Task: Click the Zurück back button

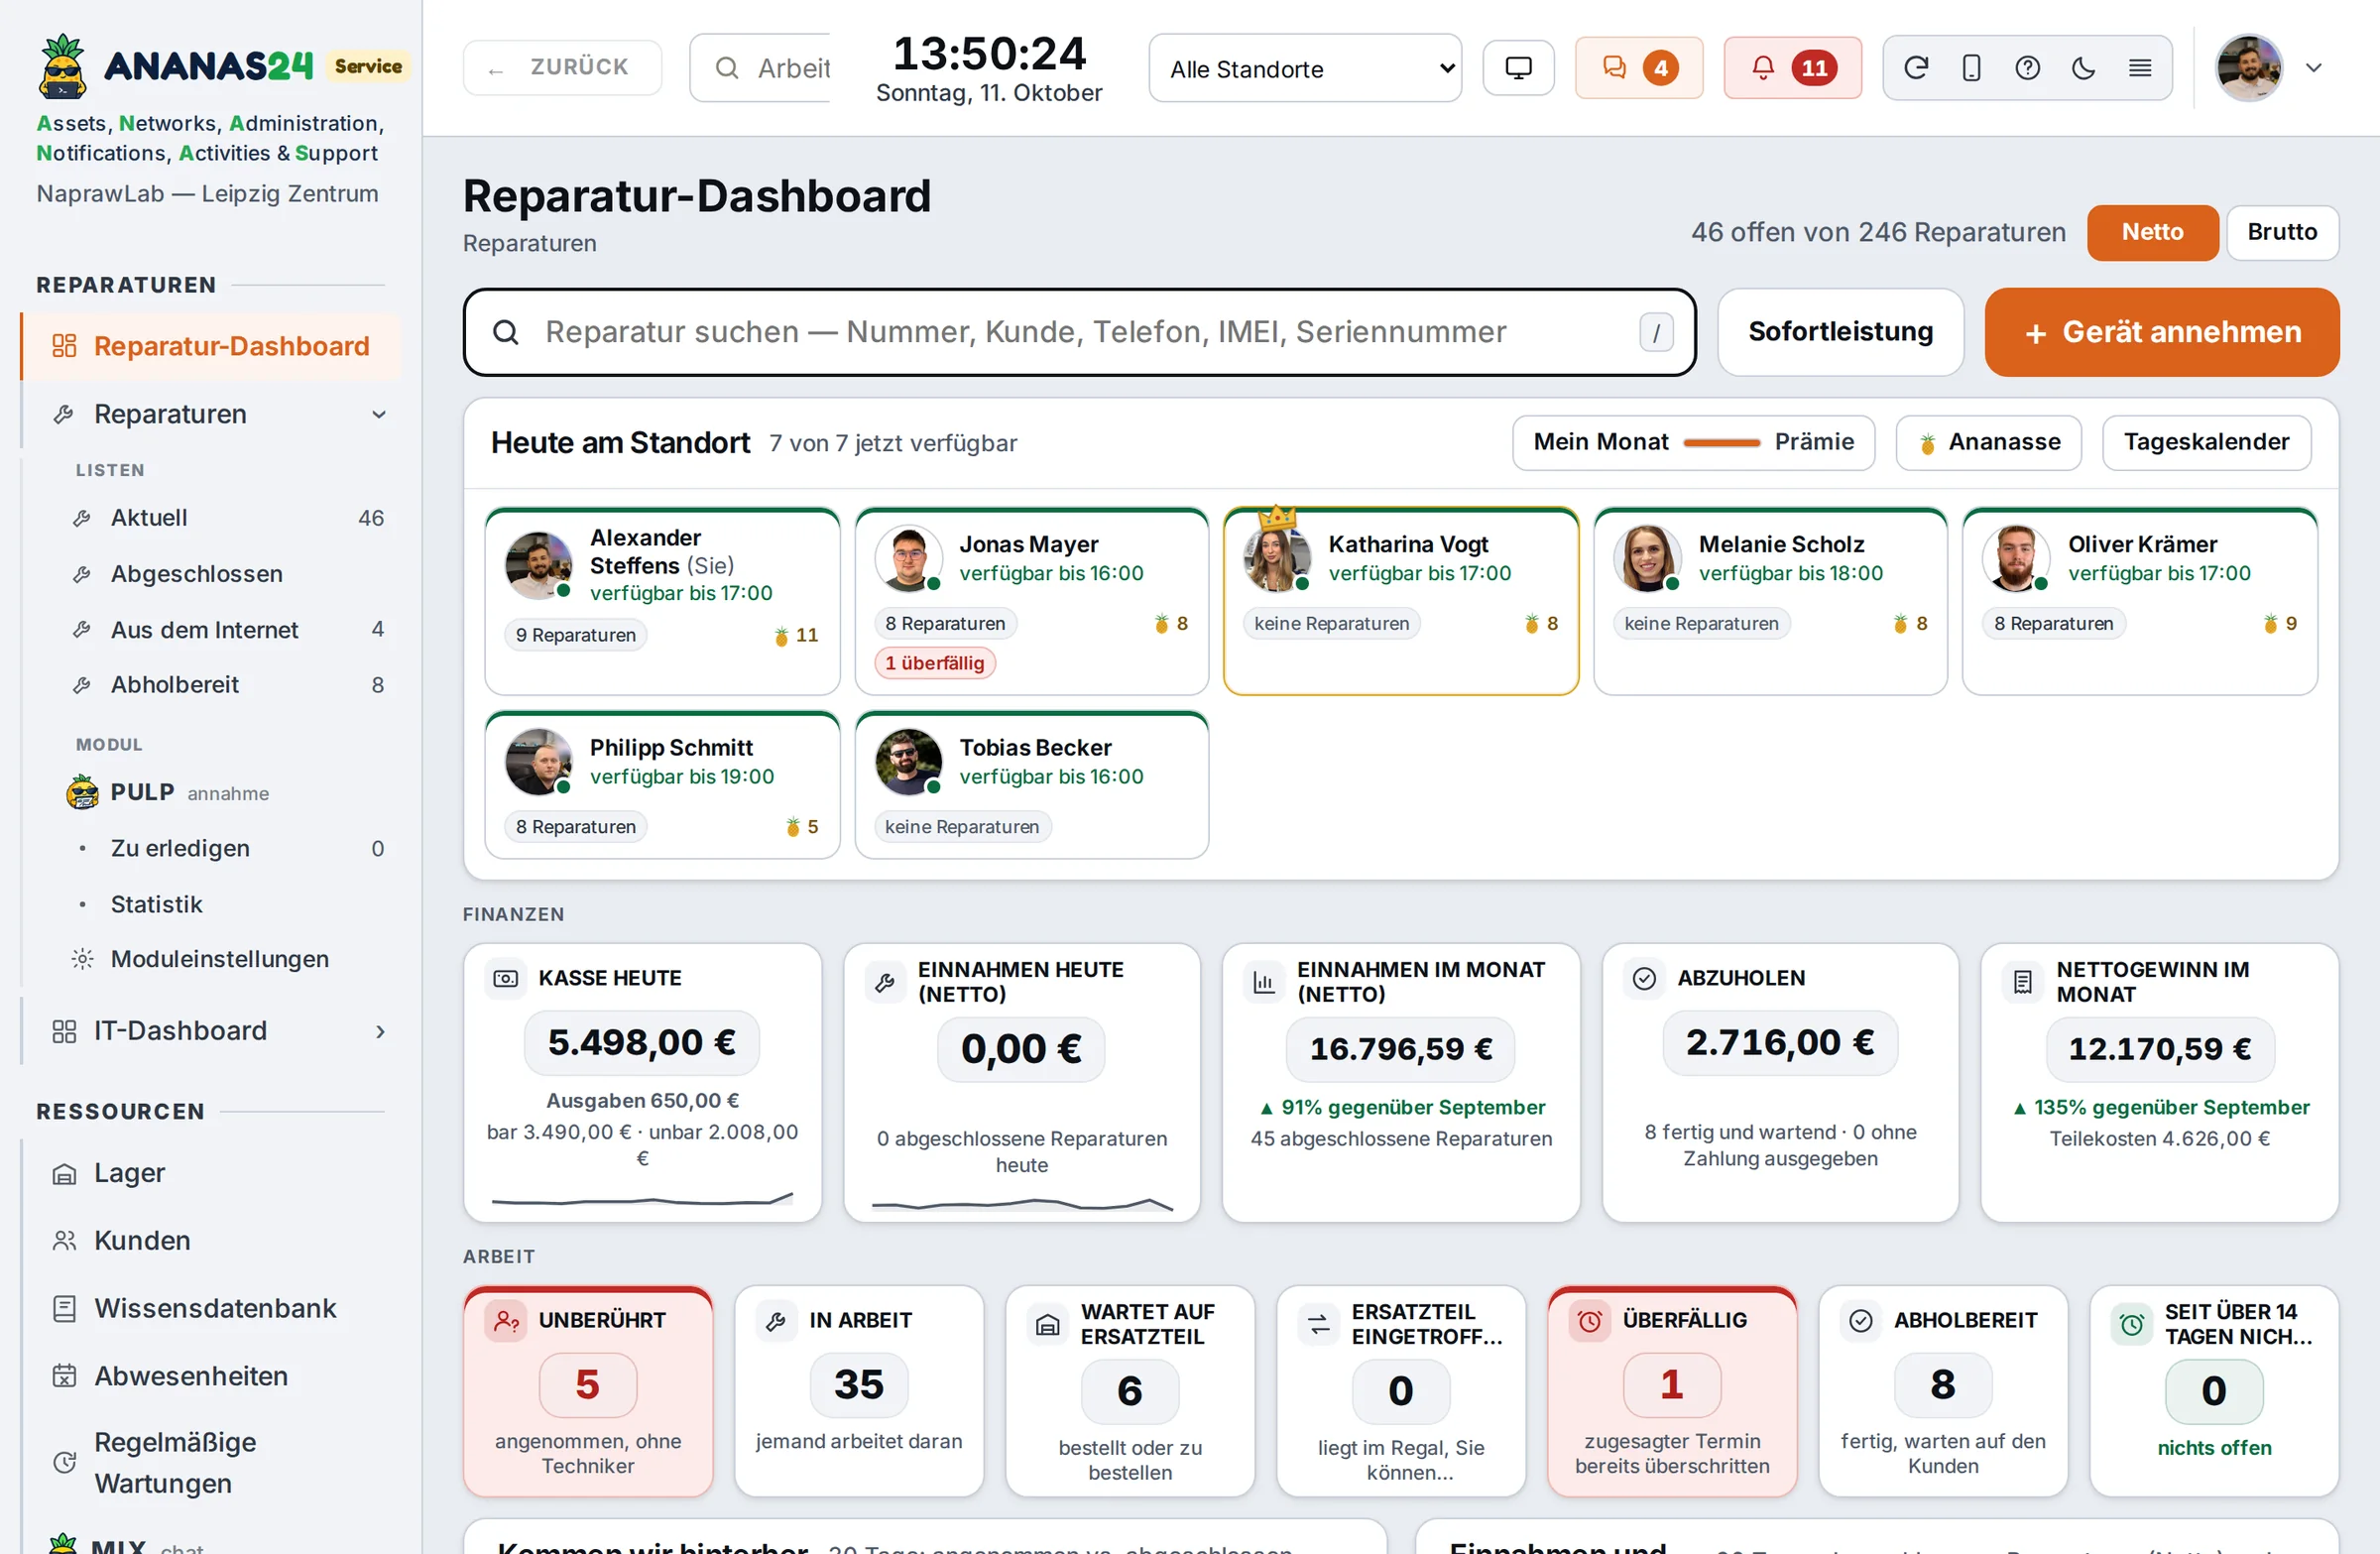Action: (562, 68)
